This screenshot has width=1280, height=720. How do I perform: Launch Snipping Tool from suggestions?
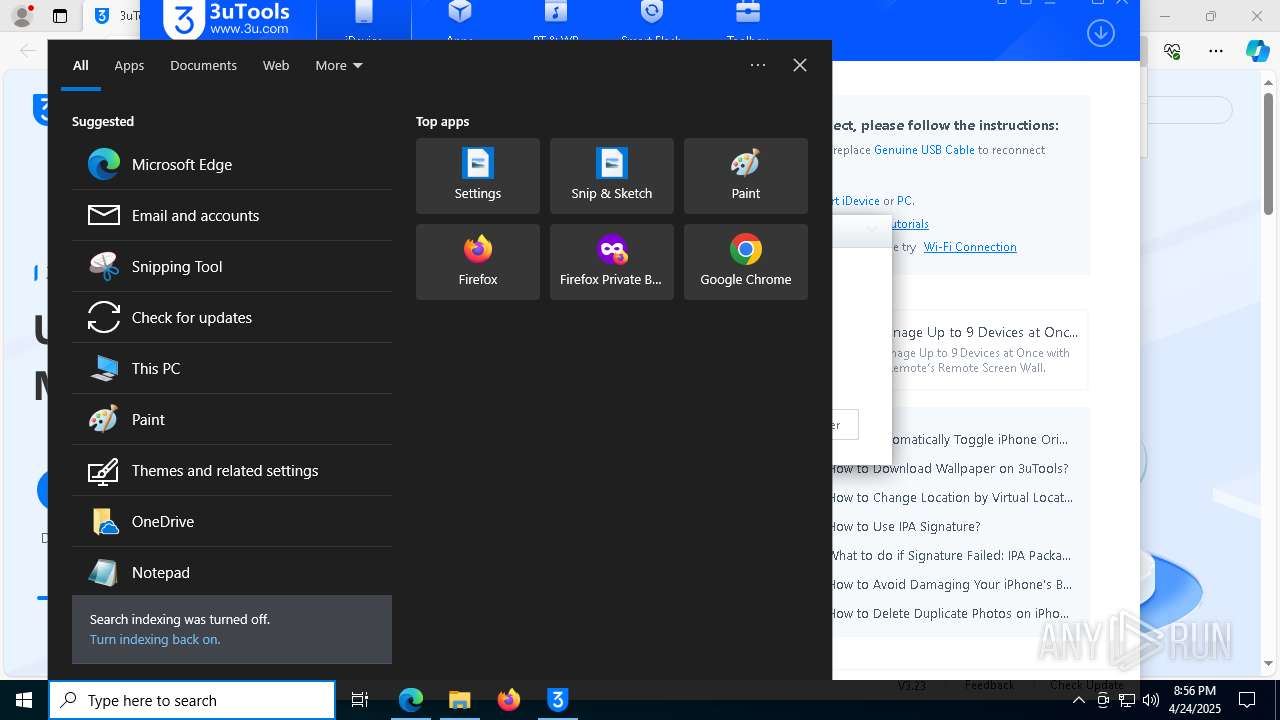(232, 266)
